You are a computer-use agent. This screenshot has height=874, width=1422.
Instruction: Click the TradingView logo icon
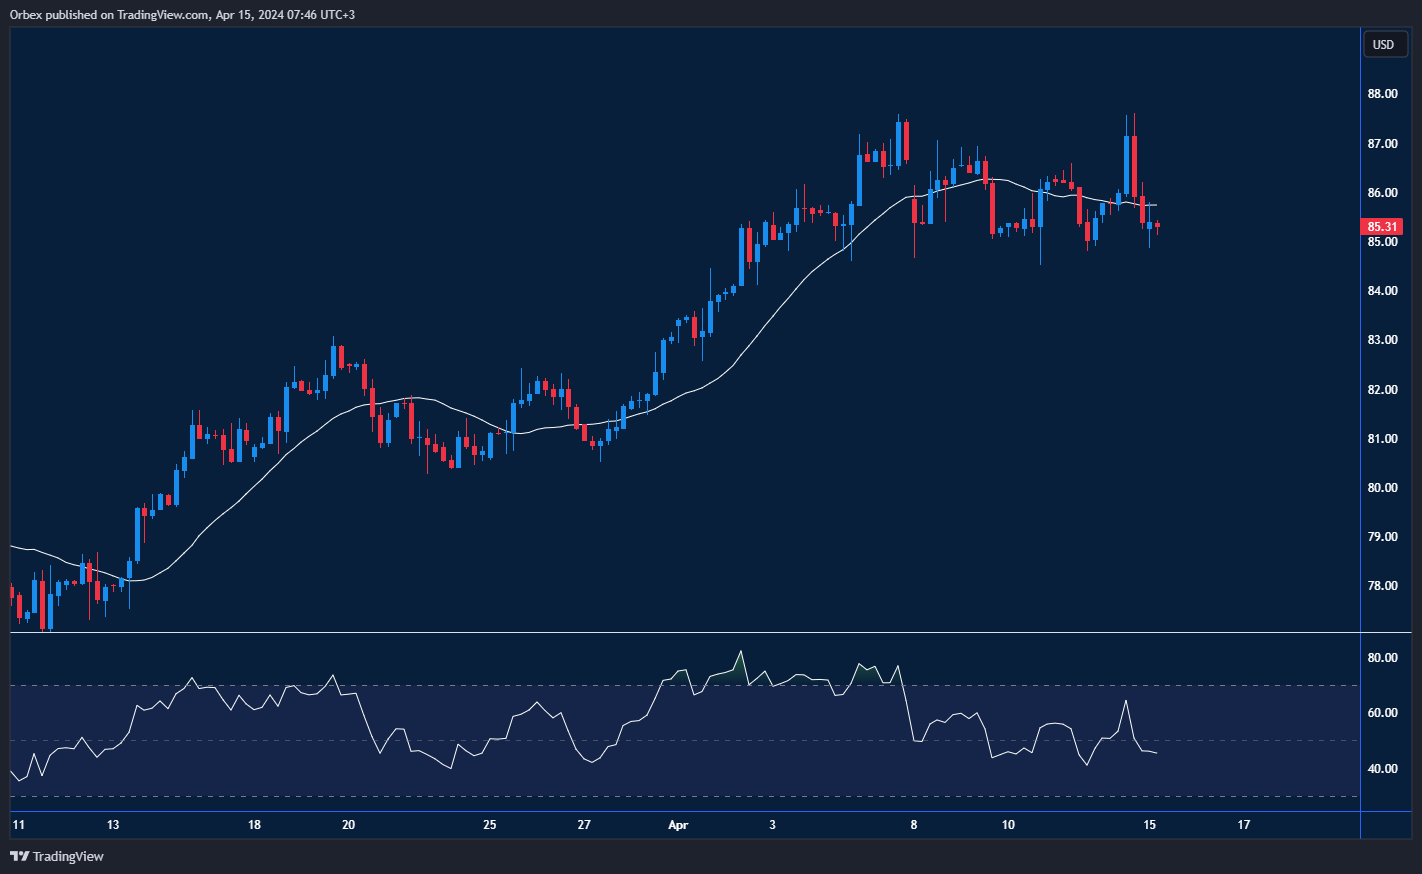[19, 856]
